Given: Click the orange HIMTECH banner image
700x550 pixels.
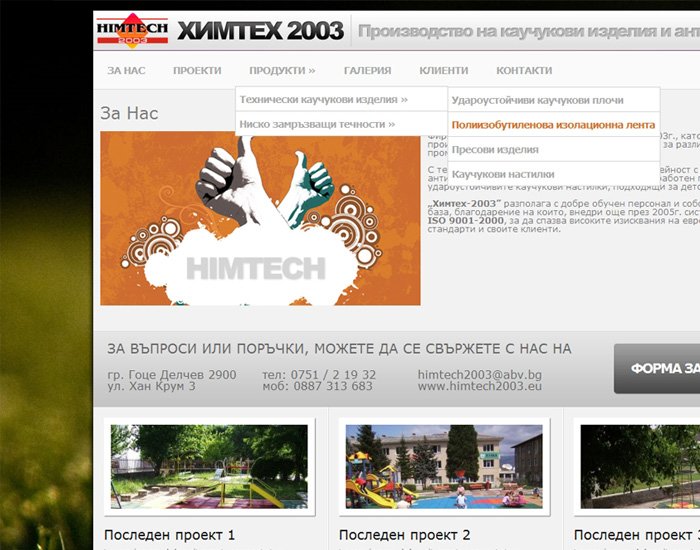Looking at the screenshot, I should 260,219.
